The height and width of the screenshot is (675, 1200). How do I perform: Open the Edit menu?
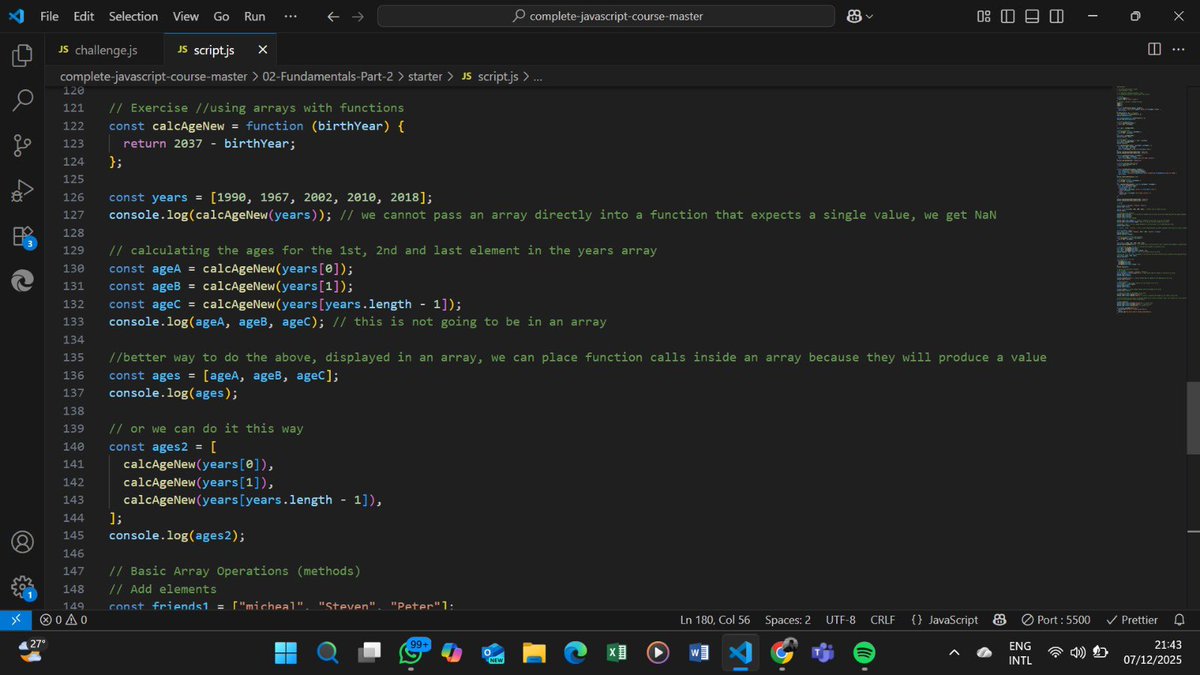[84, 16]
